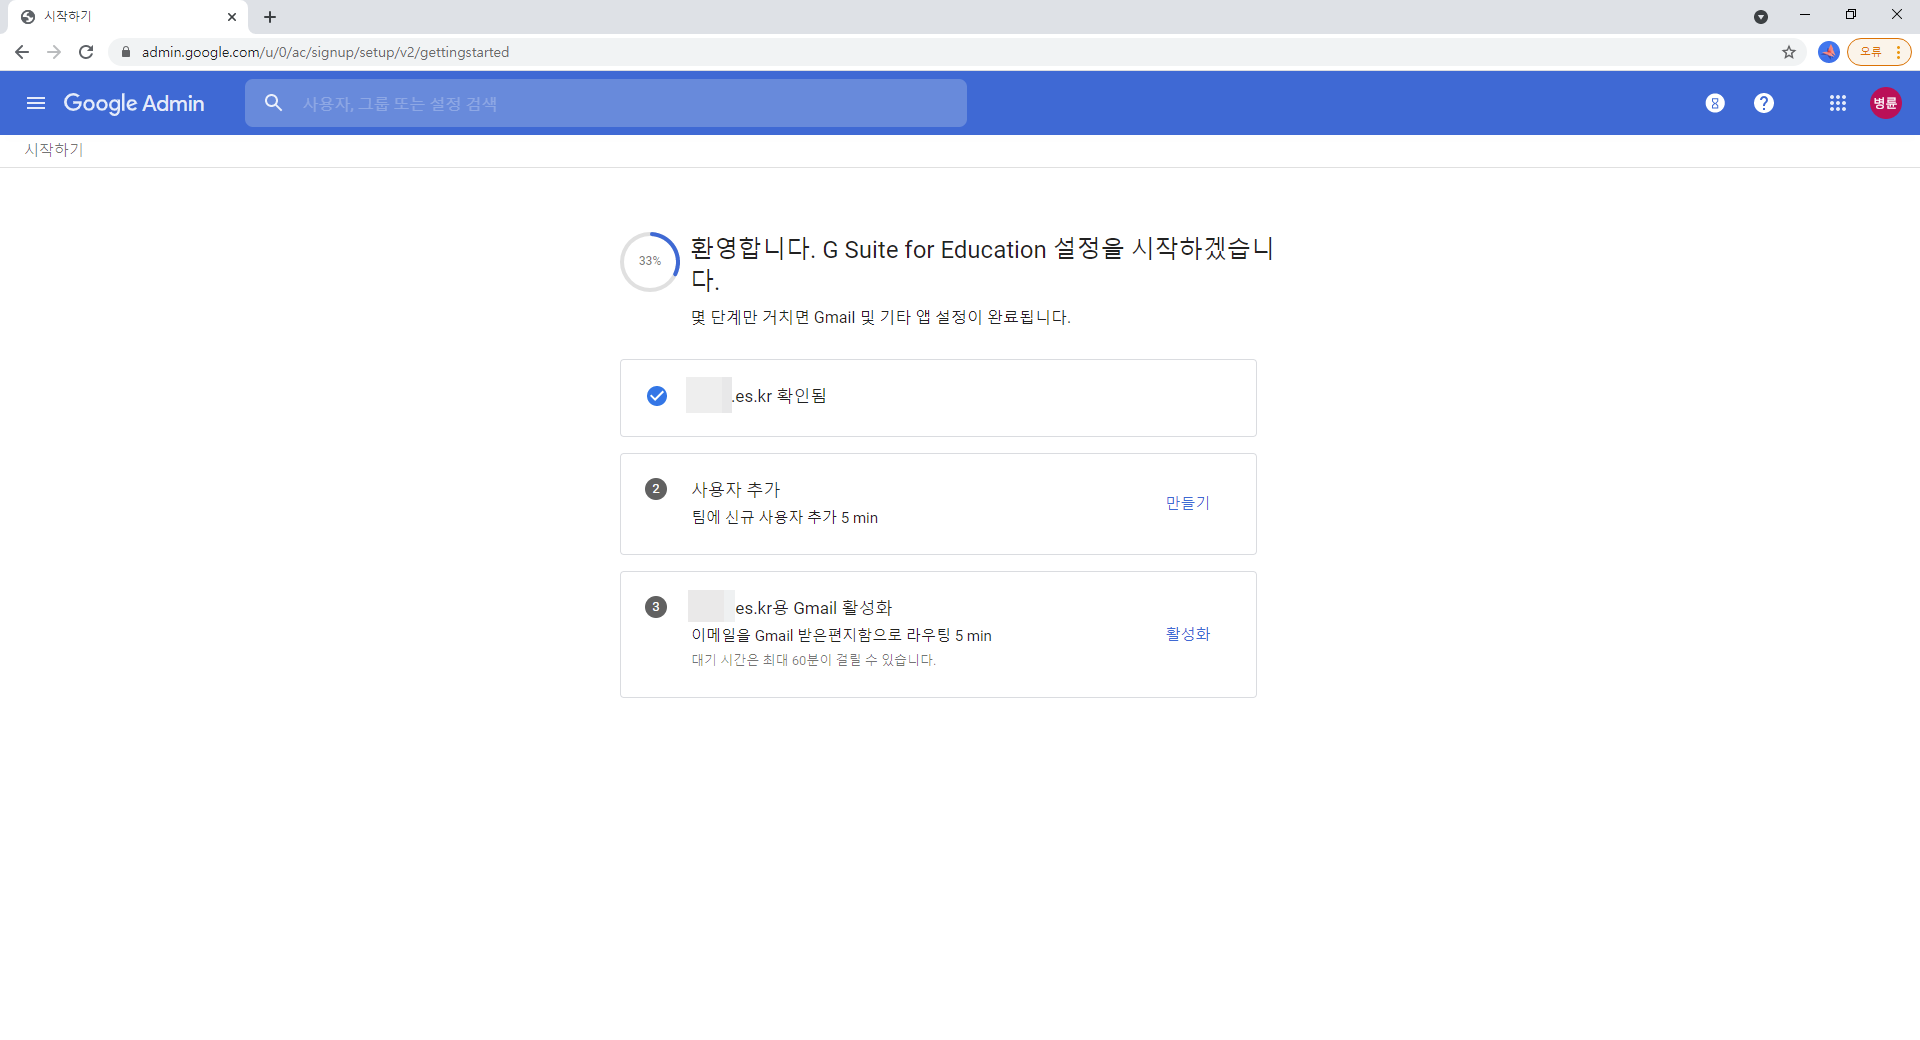Select the es.kr 확인됨 domain verified text
The image size is (1920, 1040).
pyautogui.click(x=780, y=396)
